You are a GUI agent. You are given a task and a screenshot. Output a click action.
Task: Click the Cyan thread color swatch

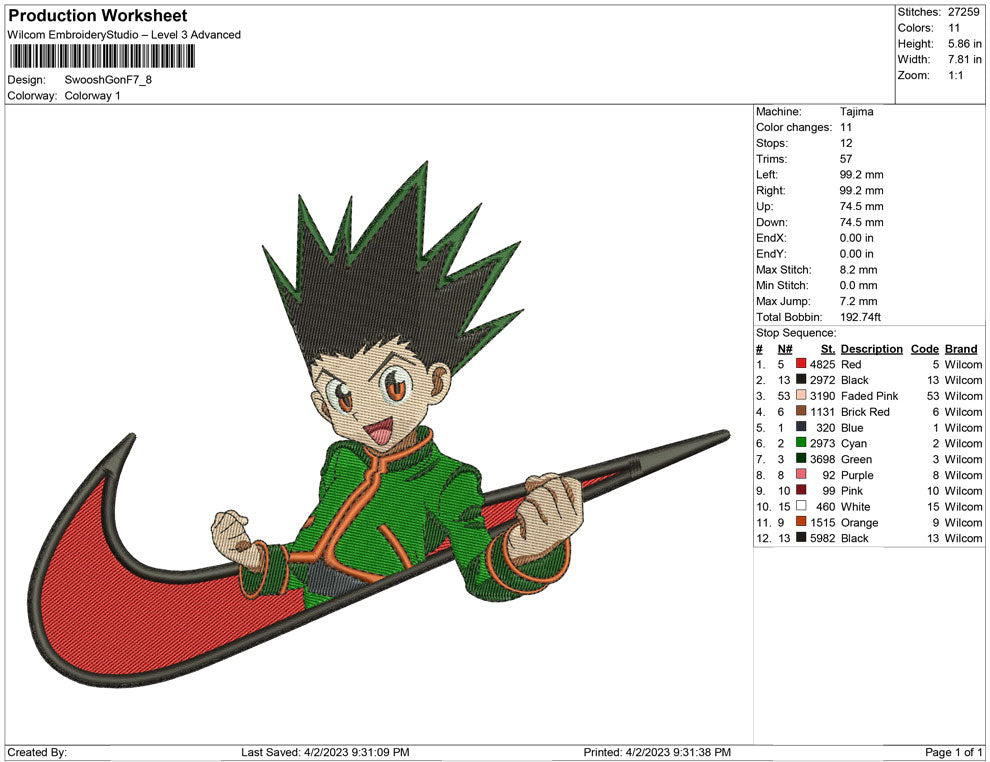point(801,443)
